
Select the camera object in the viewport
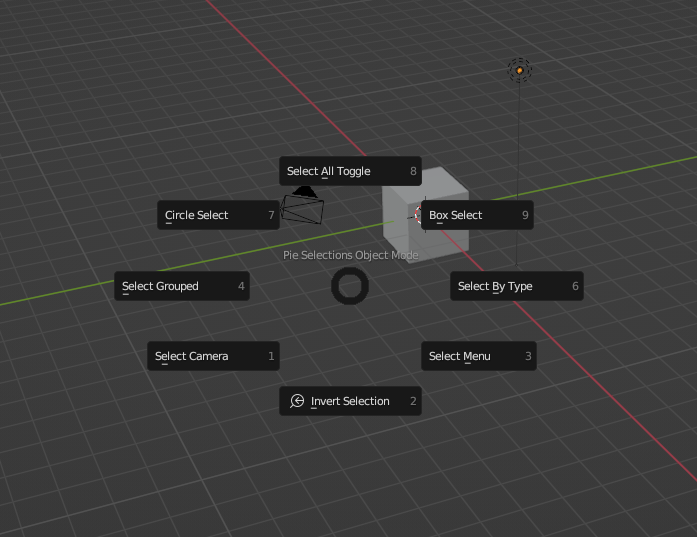coord(303,207)
